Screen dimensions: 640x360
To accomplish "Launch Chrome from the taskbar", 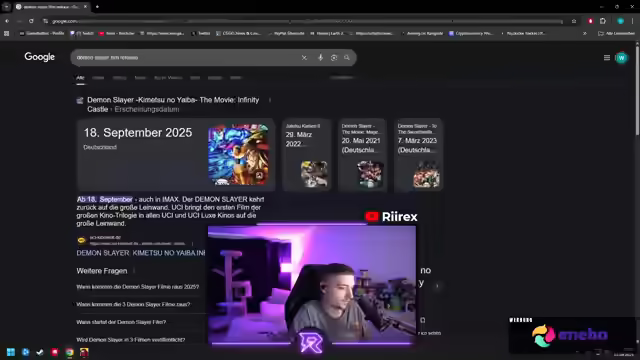I will [x=69, y=352].
